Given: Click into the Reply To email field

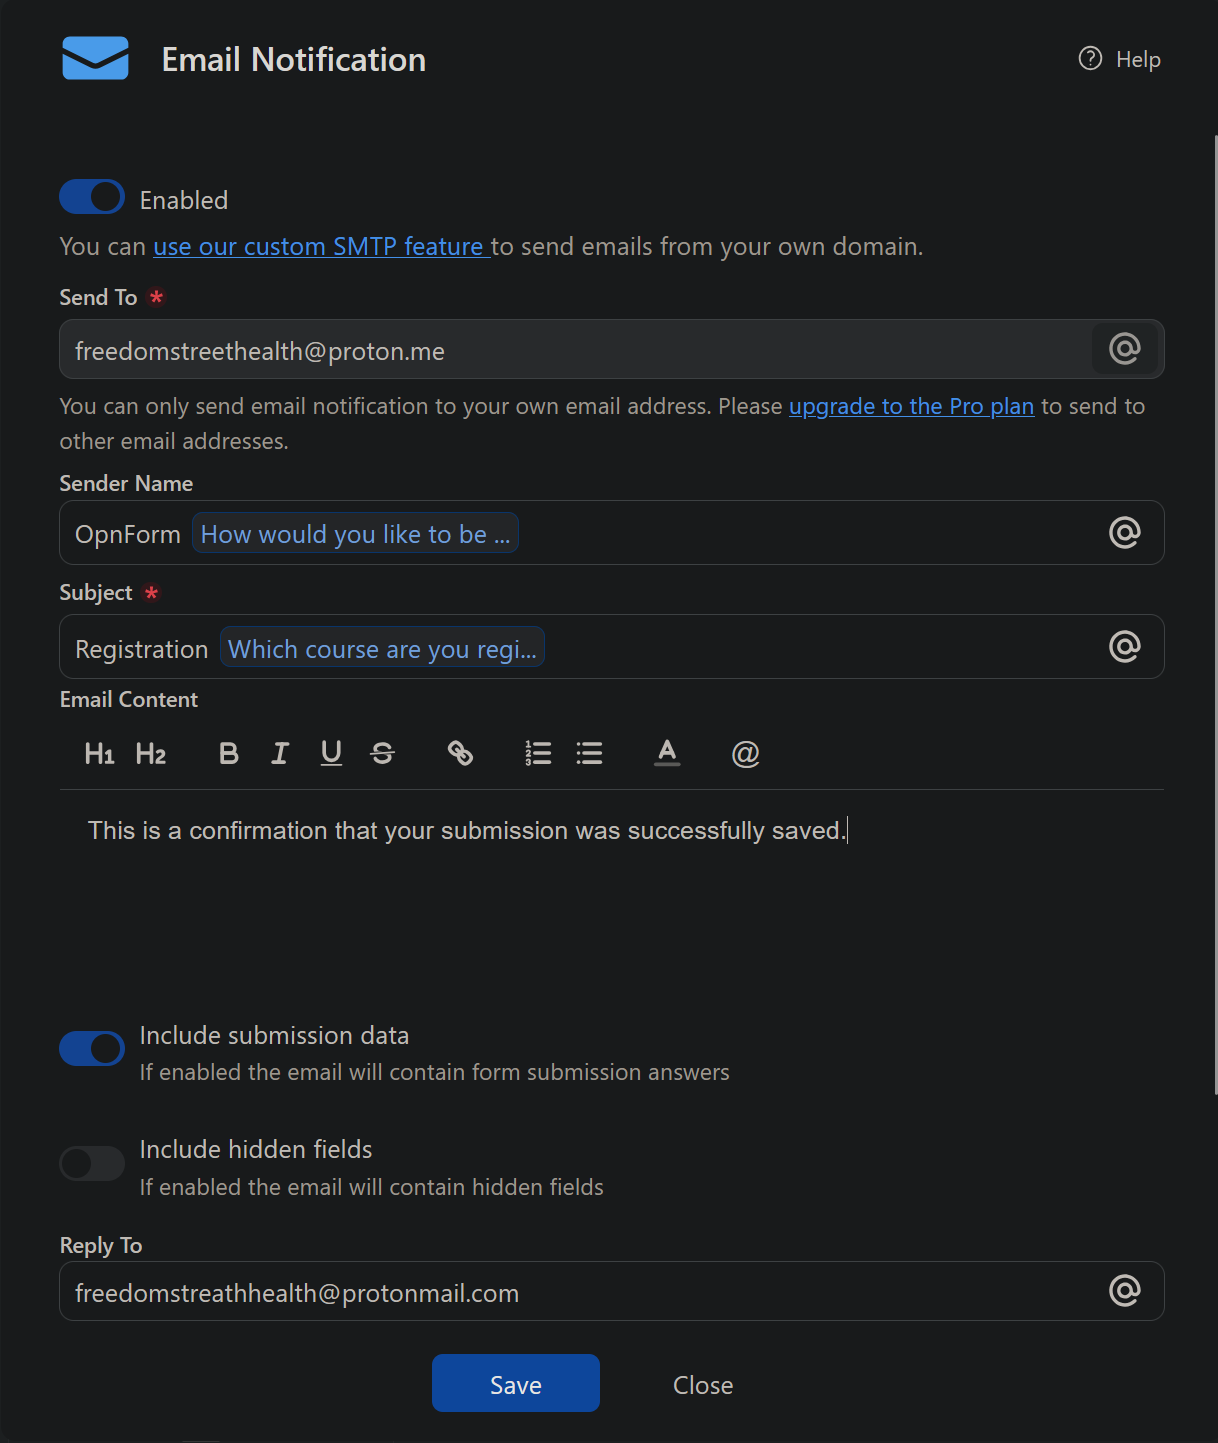Looking at the screenshot, I should (612, 1291).
